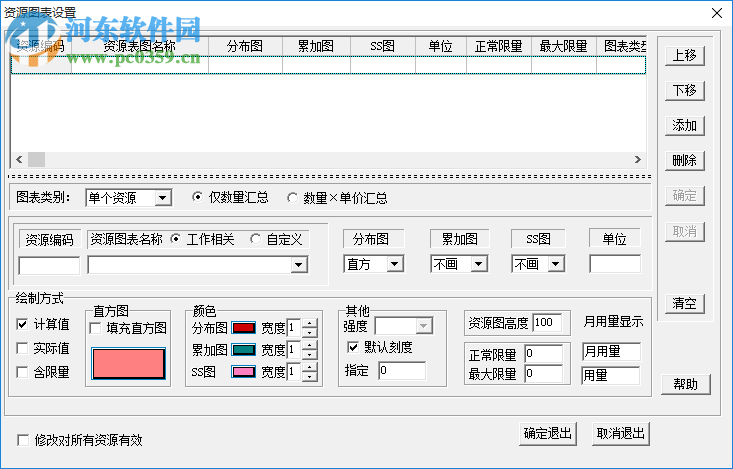Click the 上移 button
This screenshot has width=733, height=469.
coord(684,56)
